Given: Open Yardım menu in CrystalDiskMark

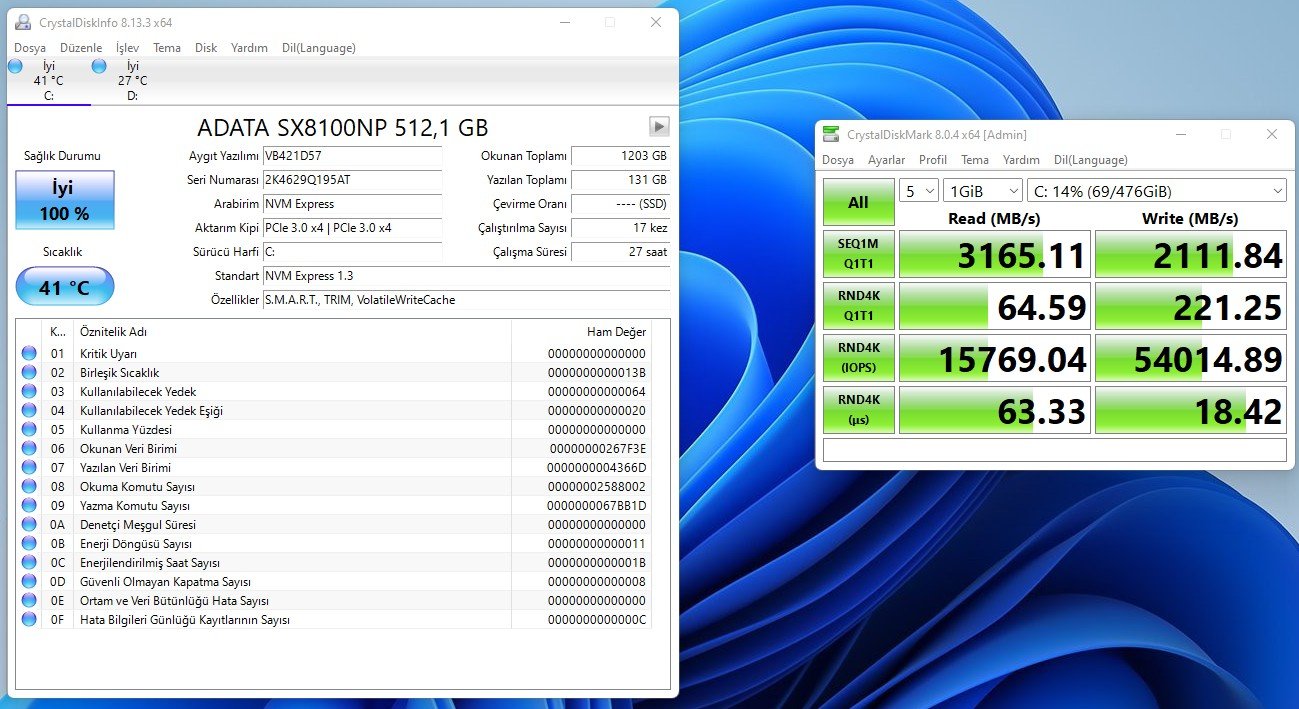Looking at the screenshot, I should (1021, 160).
